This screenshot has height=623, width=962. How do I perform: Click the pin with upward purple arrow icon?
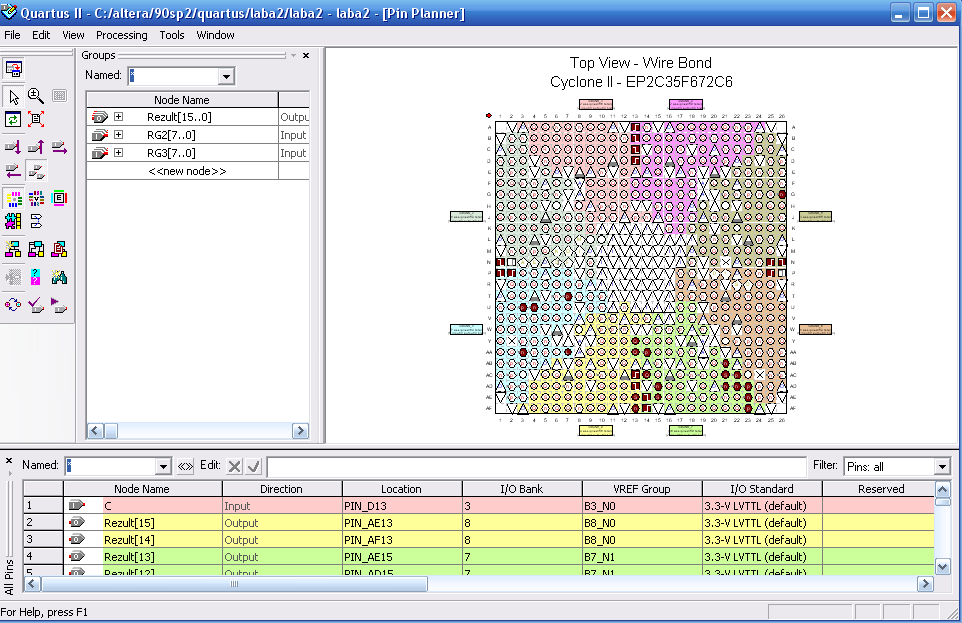click(x=36, y=147)
